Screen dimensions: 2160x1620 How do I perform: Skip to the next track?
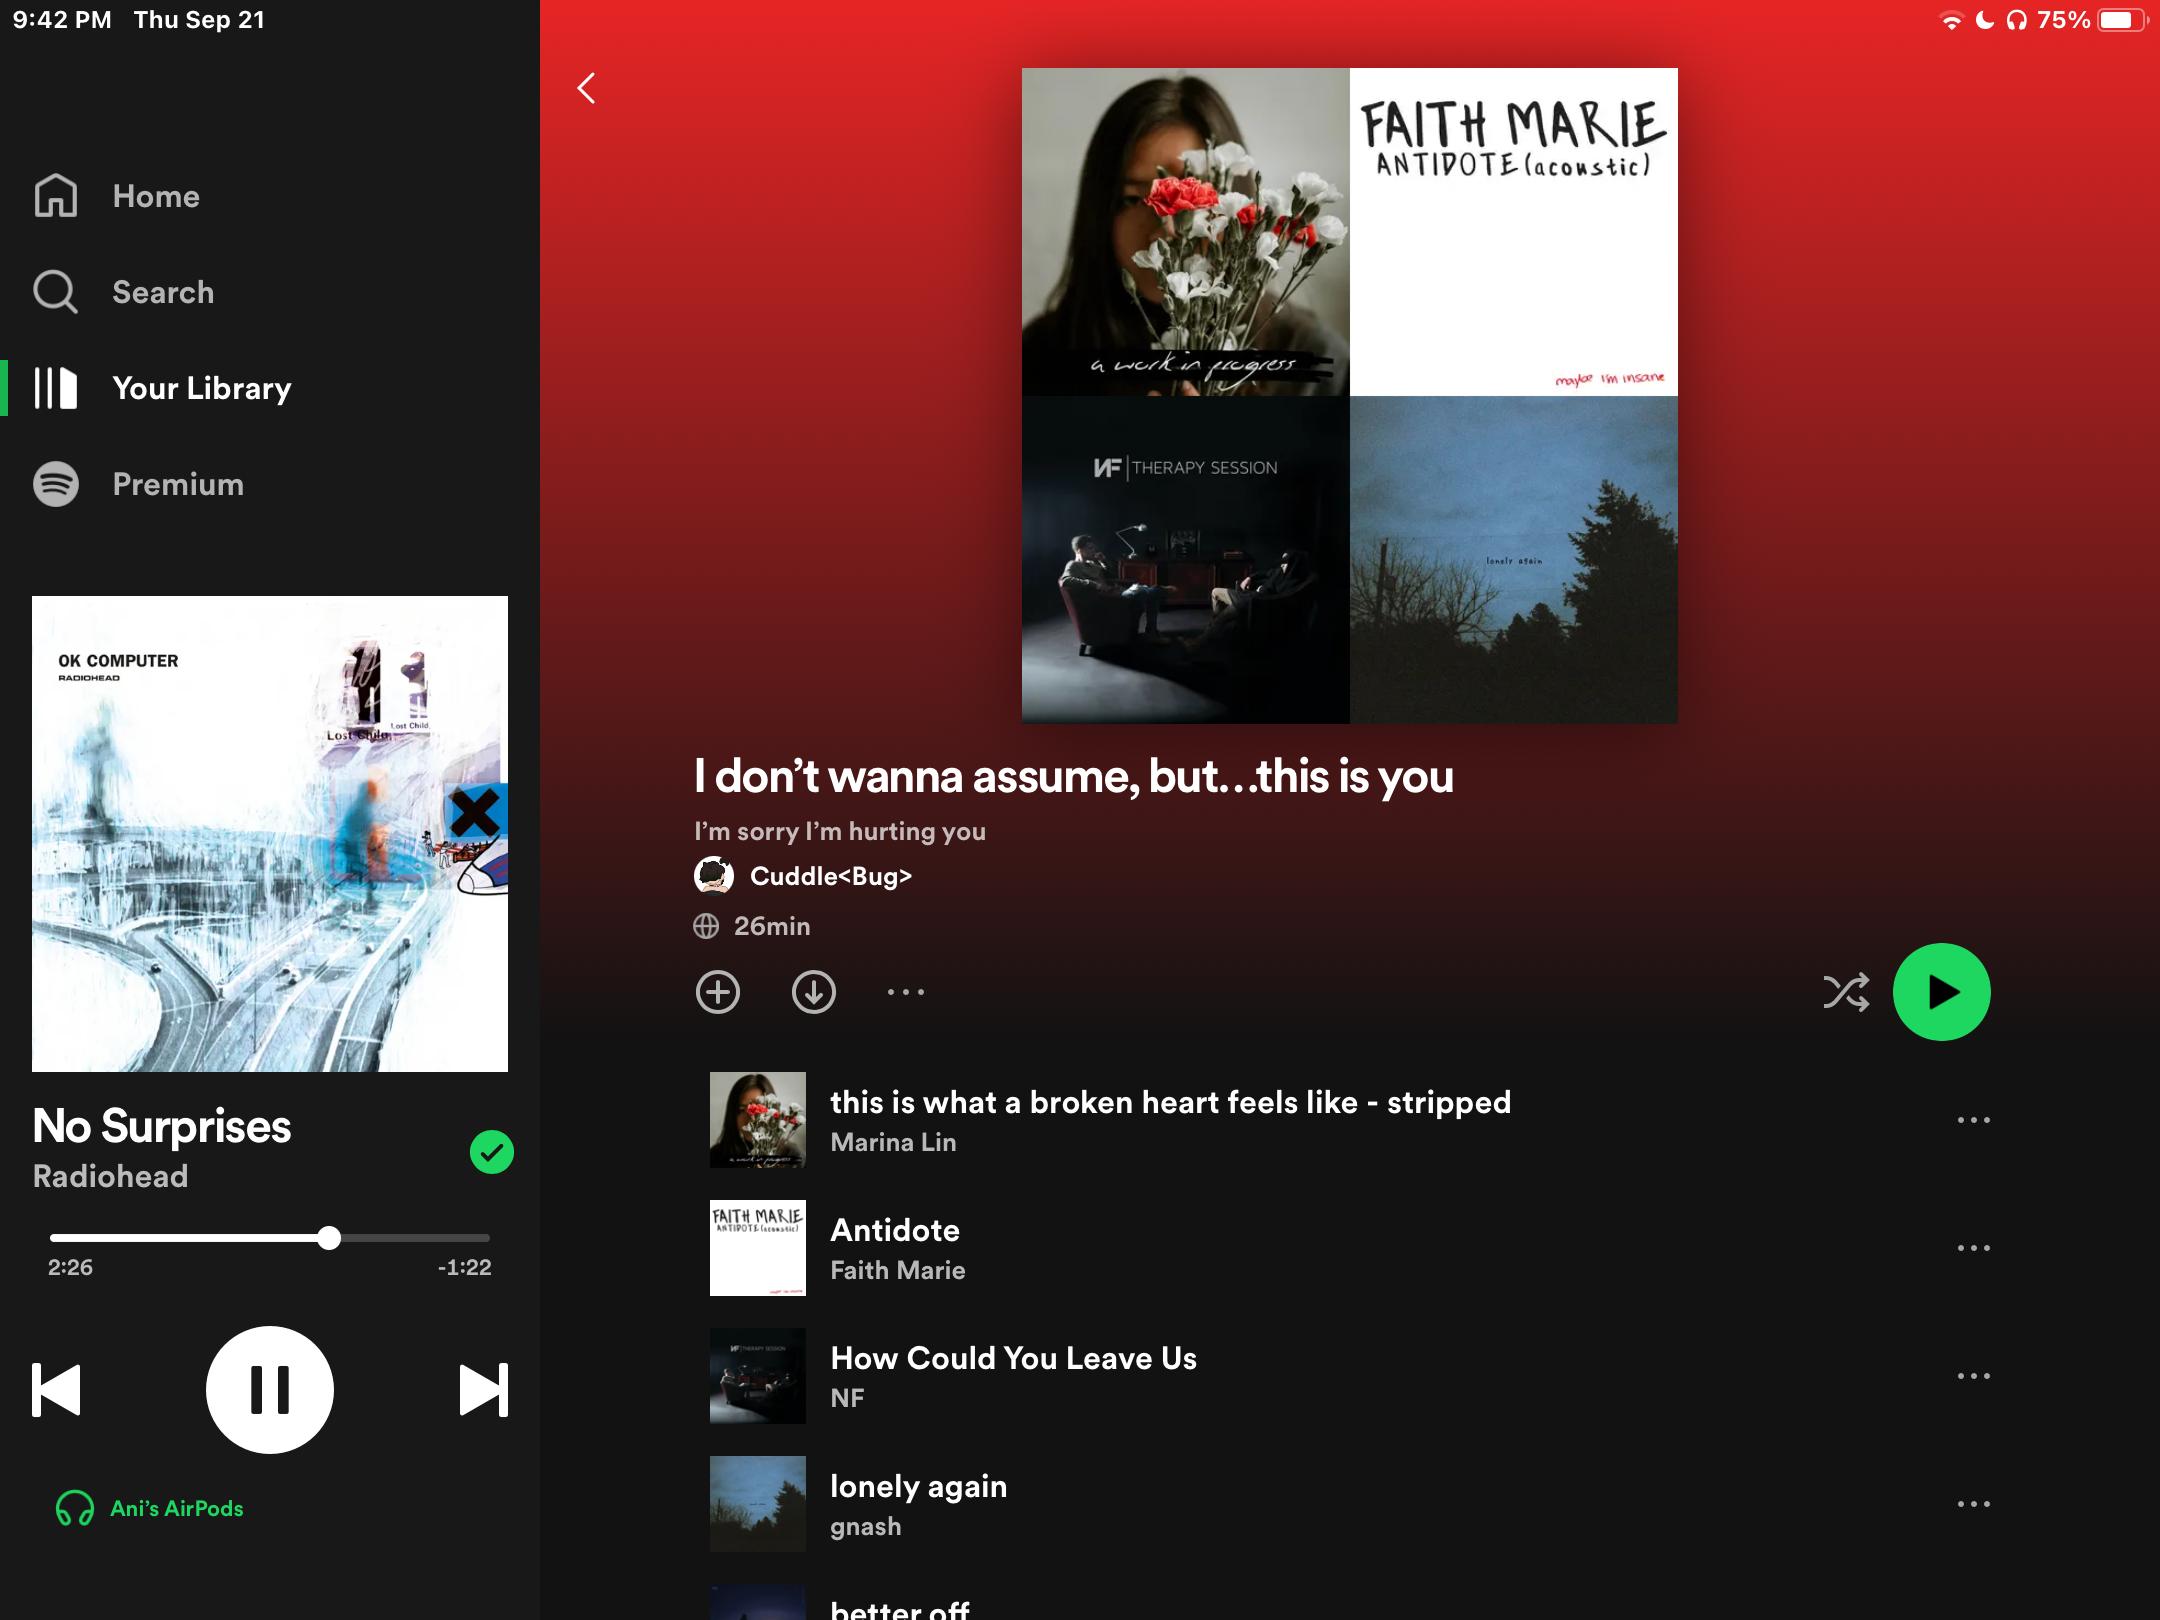(x=483, y=1390)
